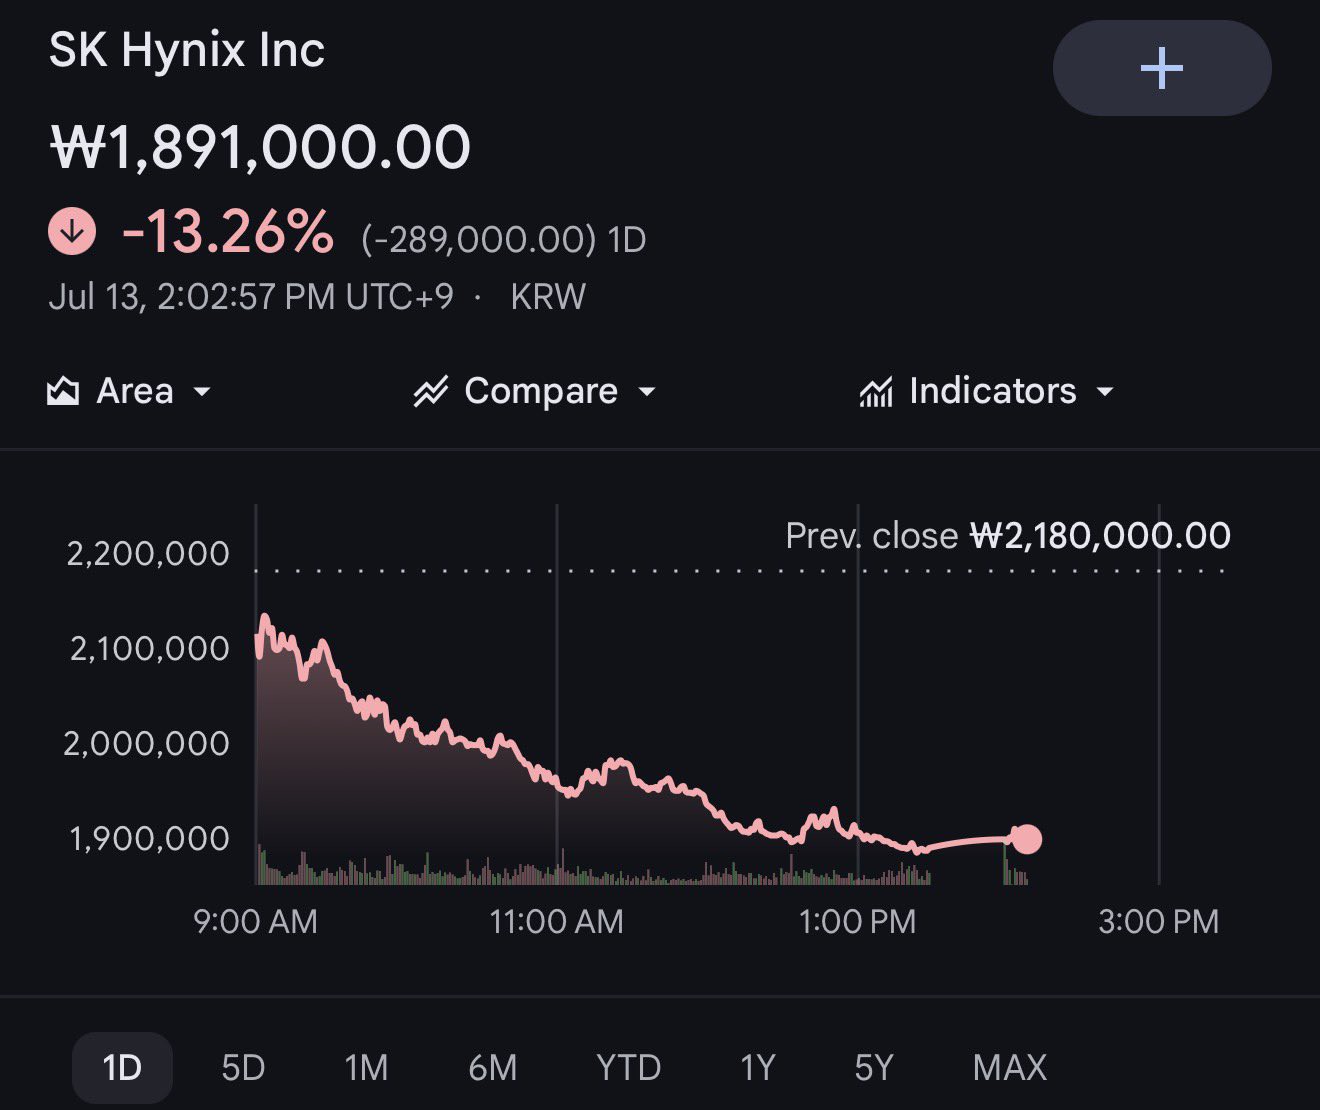The height and width of the screenshot is (1110, 1320).
Task: Select the 1D time range tab
Action: tap(122, 1067)
